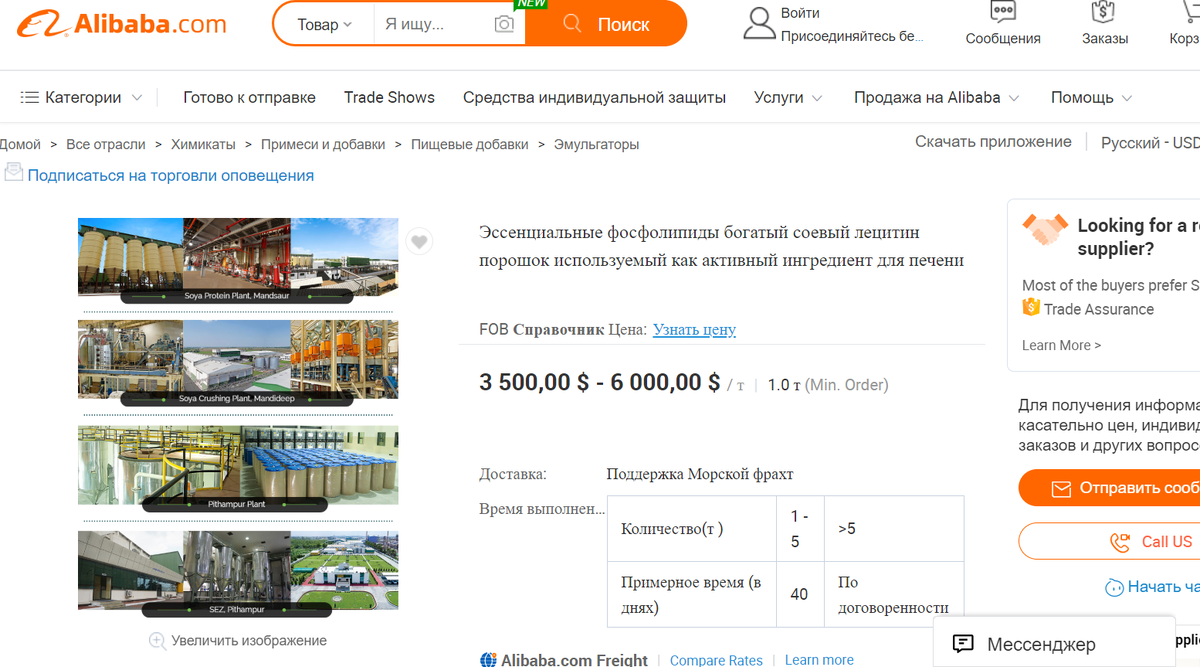Click the Trade Assurance shield icon

coord(1031,308)
